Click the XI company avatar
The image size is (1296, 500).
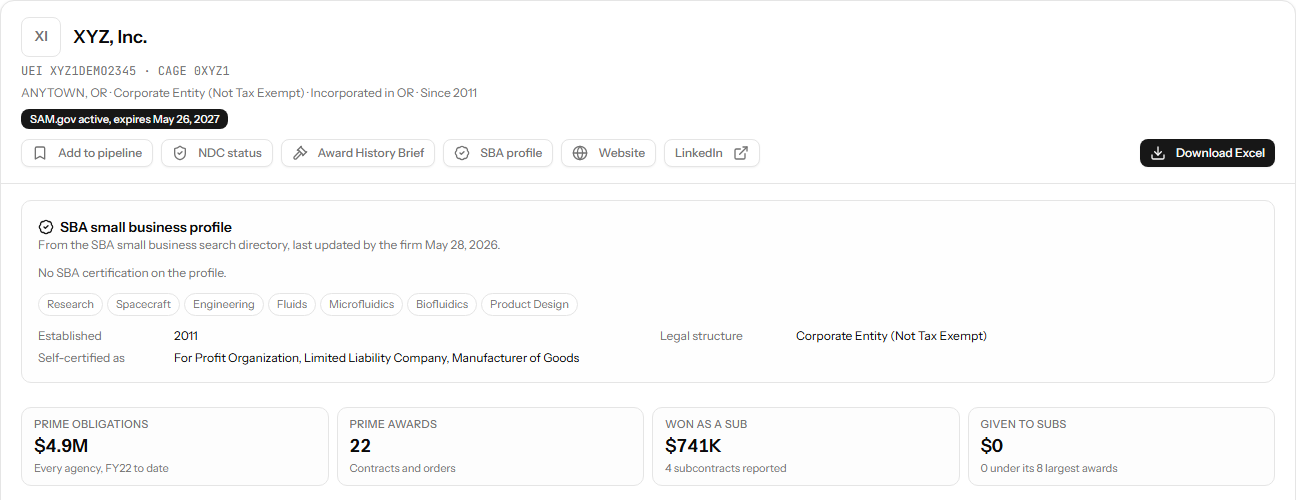tap(41, 37)
